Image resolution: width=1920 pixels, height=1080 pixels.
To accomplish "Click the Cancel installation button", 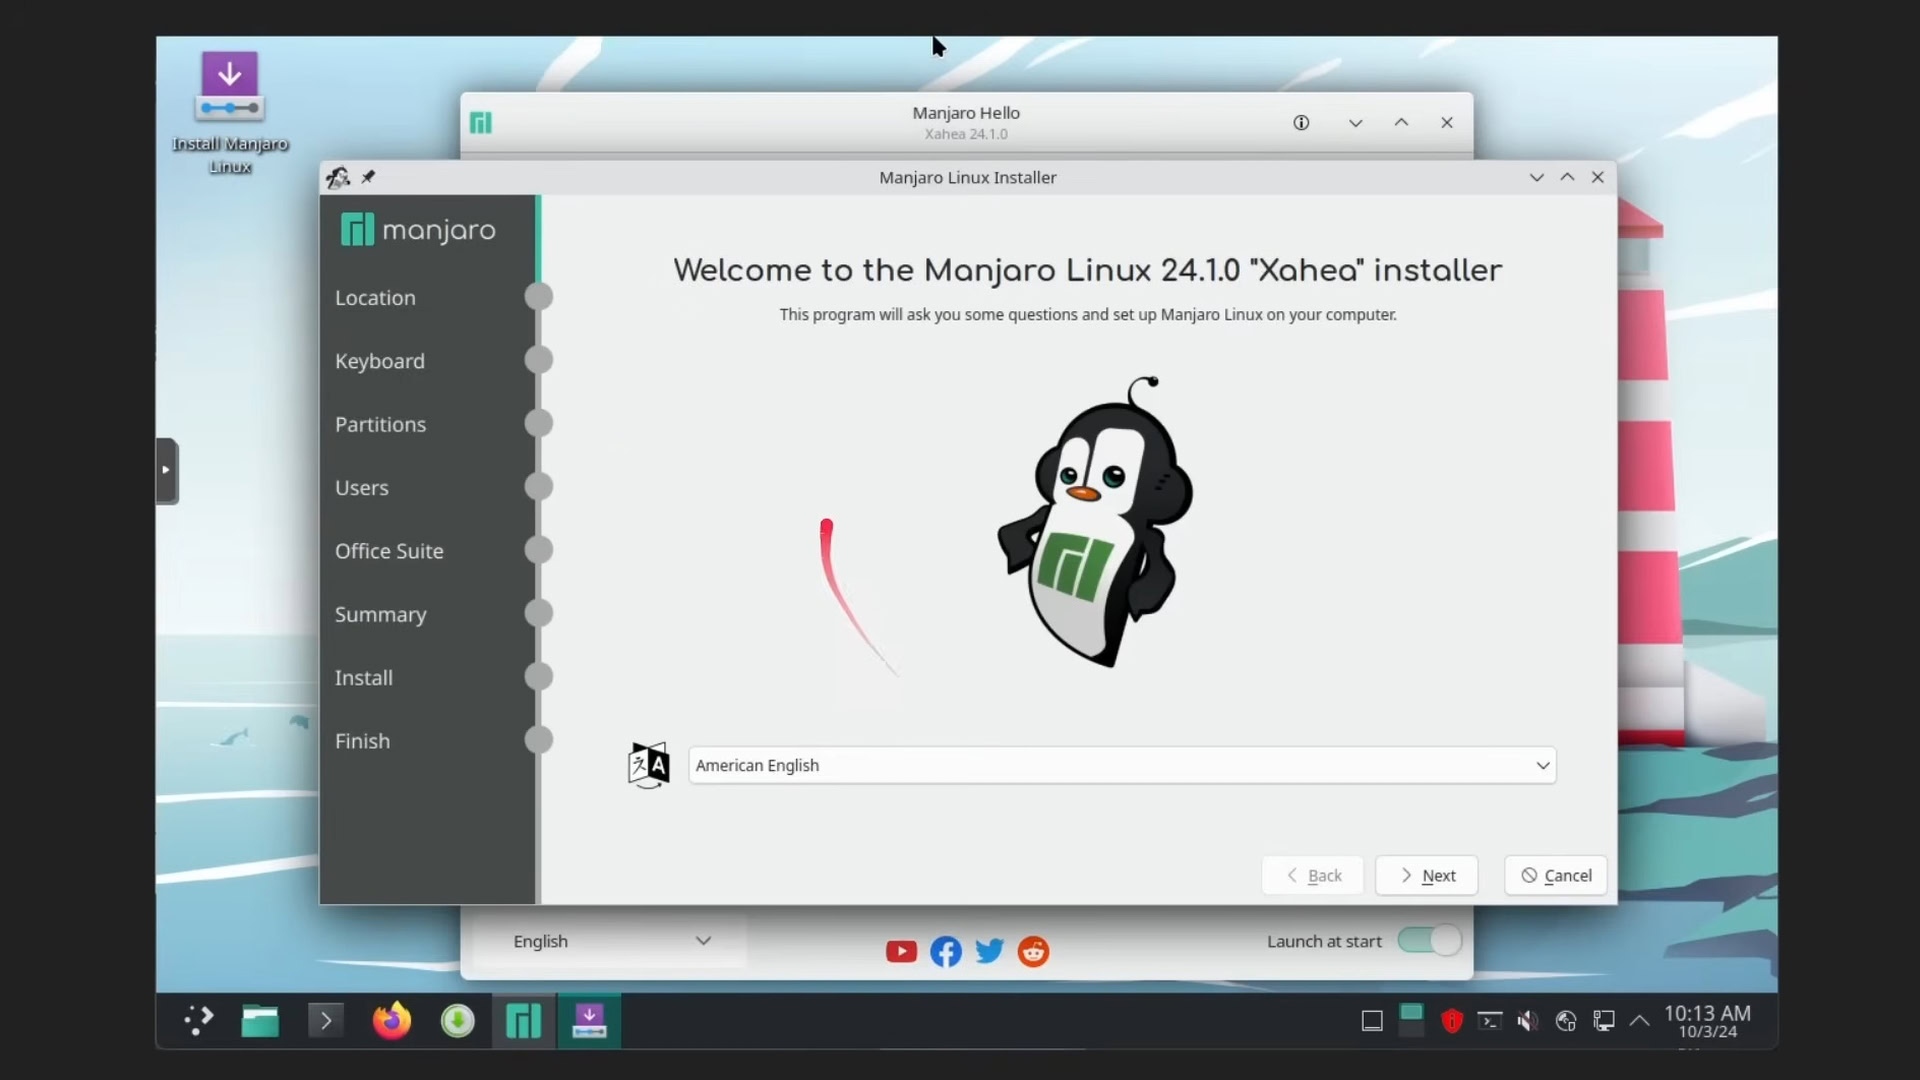I will 1556,874.
